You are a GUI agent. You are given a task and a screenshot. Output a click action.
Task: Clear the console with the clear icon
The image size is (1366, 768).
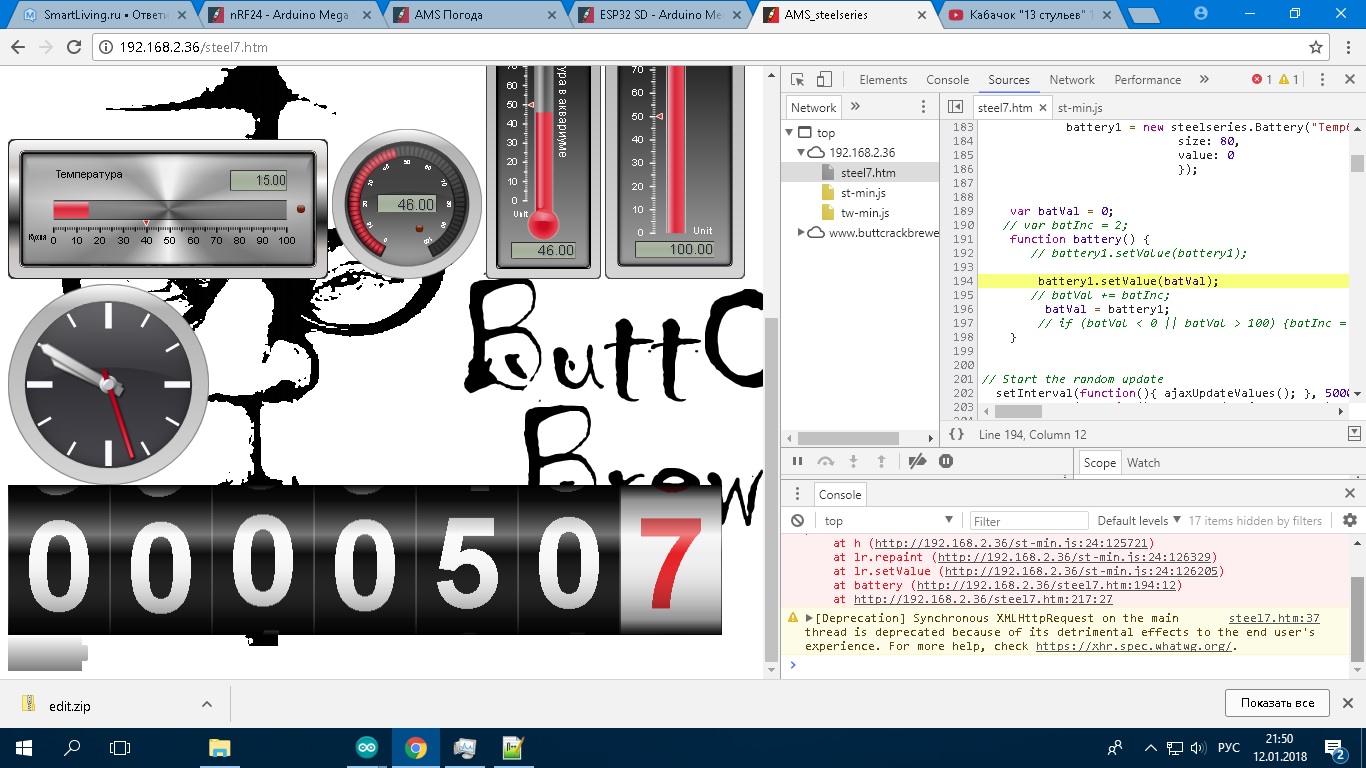797,521
